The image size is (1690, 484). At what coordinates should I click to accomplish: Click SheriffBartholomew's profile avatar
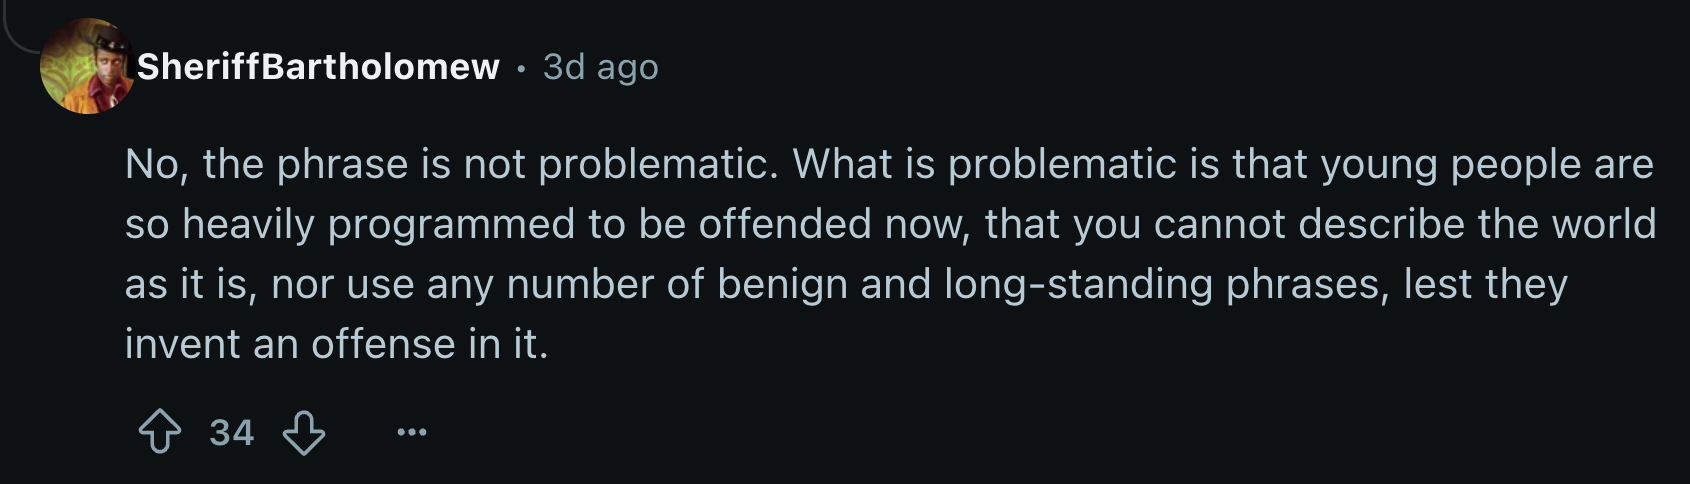pyautogui.click(x=87, y=67)
